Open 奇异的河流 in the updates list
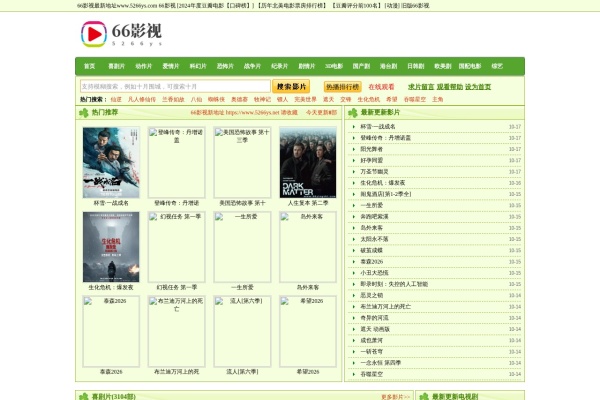The height and width of the screenshot is (400, 600). [x=374, y=318]
